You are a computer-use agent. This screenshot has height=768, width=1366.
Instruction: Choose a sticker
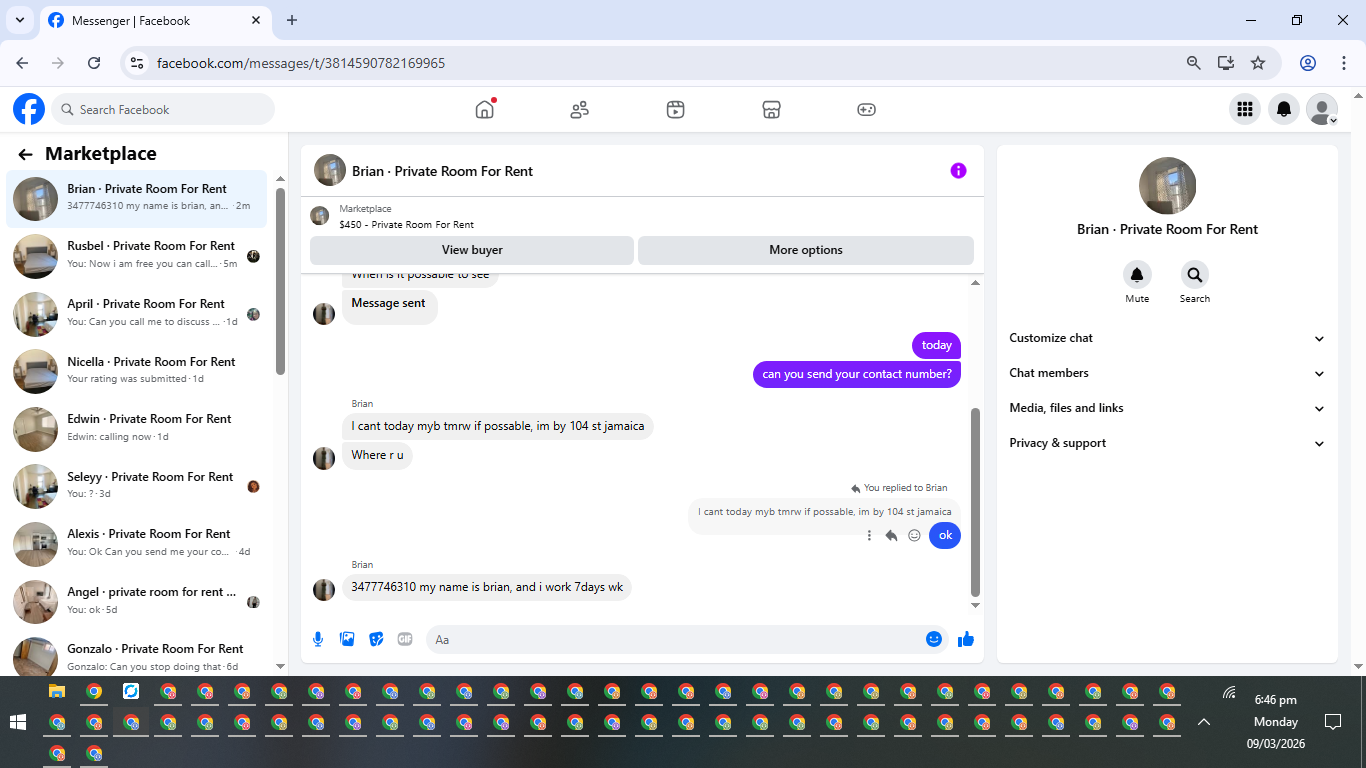(x=376, y=639)
